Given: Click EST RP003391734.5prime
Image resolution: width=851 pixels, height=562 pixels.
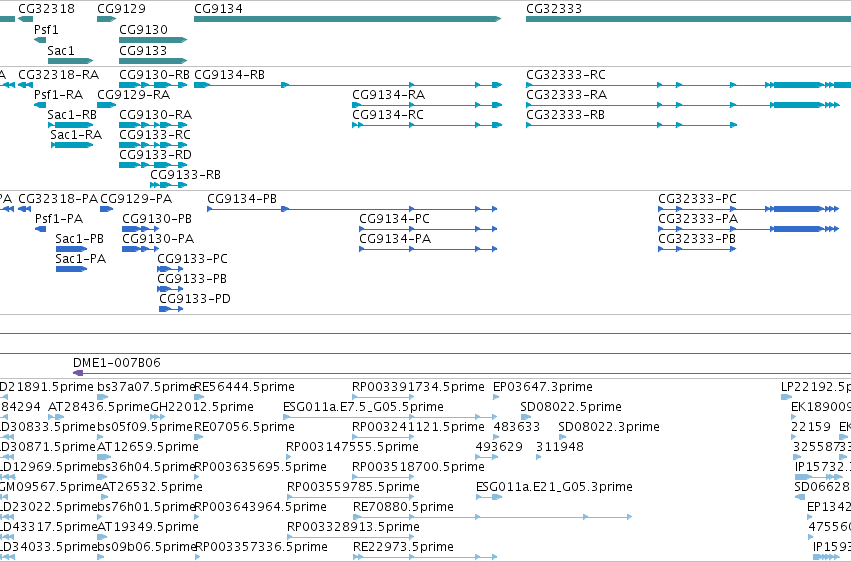Looking at the screenshot, I should pyautogui.click(x=418, y=387).
